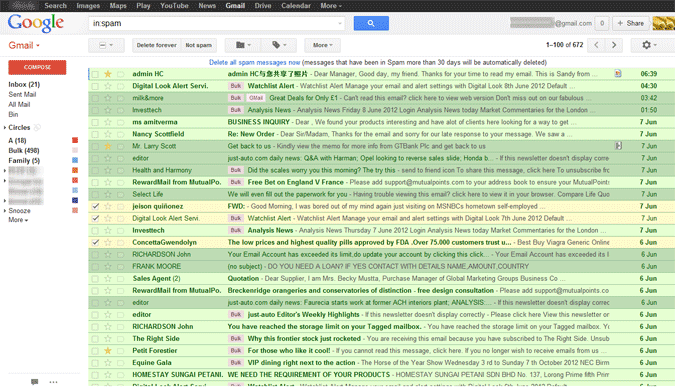
Task: Uncheck the ConcettaGwendolyn message checkbox
Action: click(x=95, y=242)
